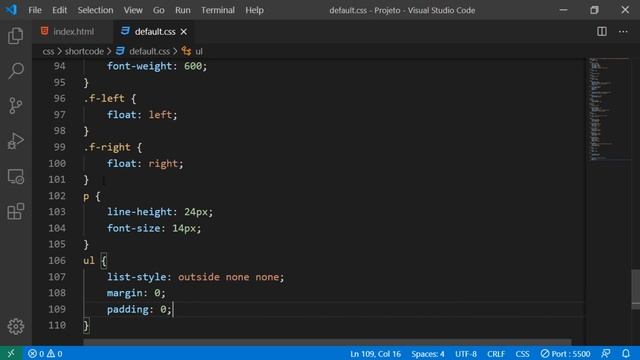This screenshot has height=360, width=640.
Task: Split the editor to the right
Action: (x=602, y=31)
